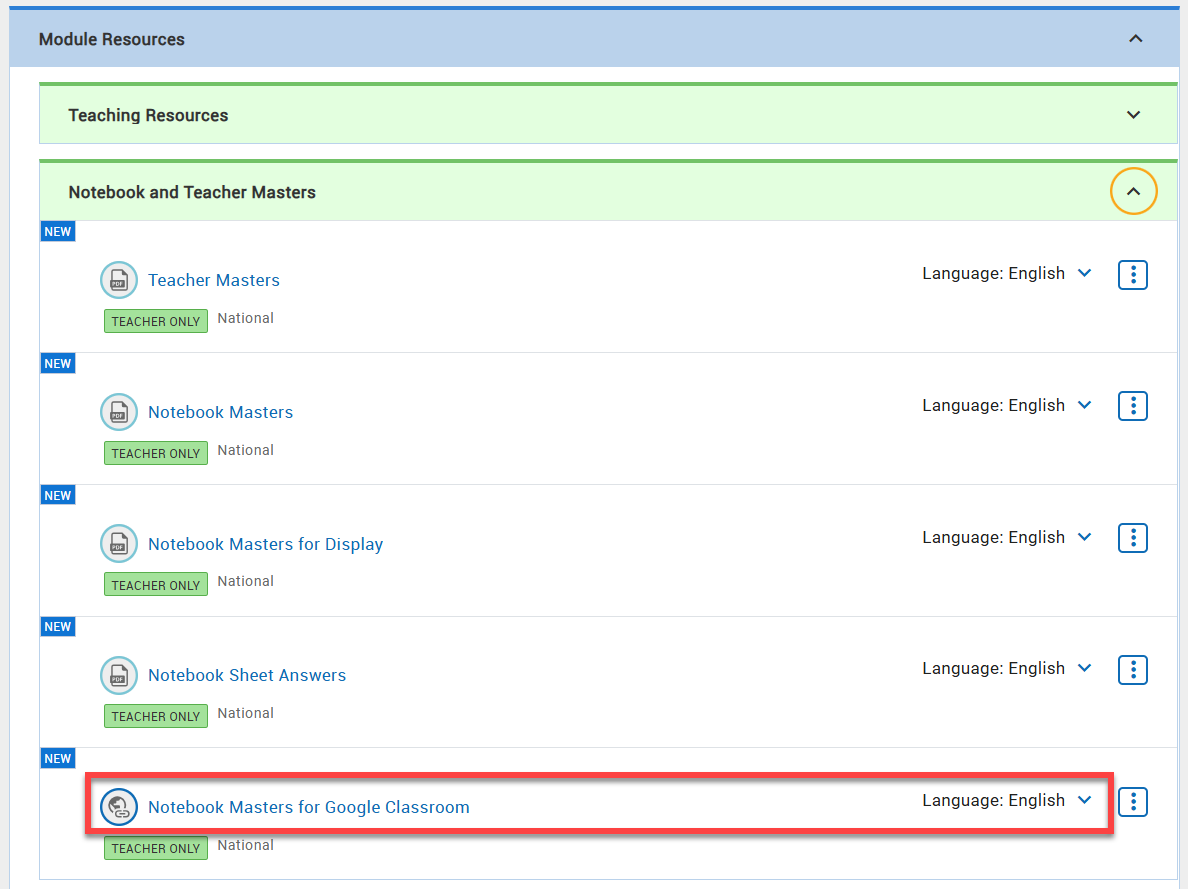Open the Notebook Masters for Google Classroom link

point(308,807)
